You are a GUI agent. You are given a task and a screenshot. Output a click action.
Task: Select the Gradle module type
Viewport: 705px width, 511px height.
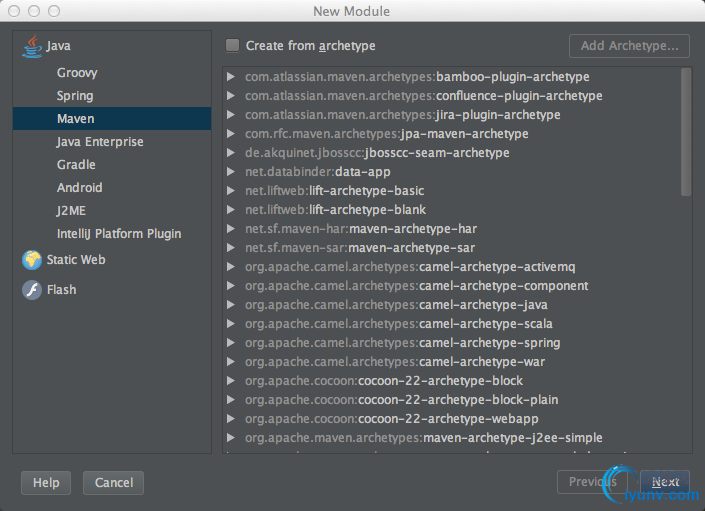point(76,165)
